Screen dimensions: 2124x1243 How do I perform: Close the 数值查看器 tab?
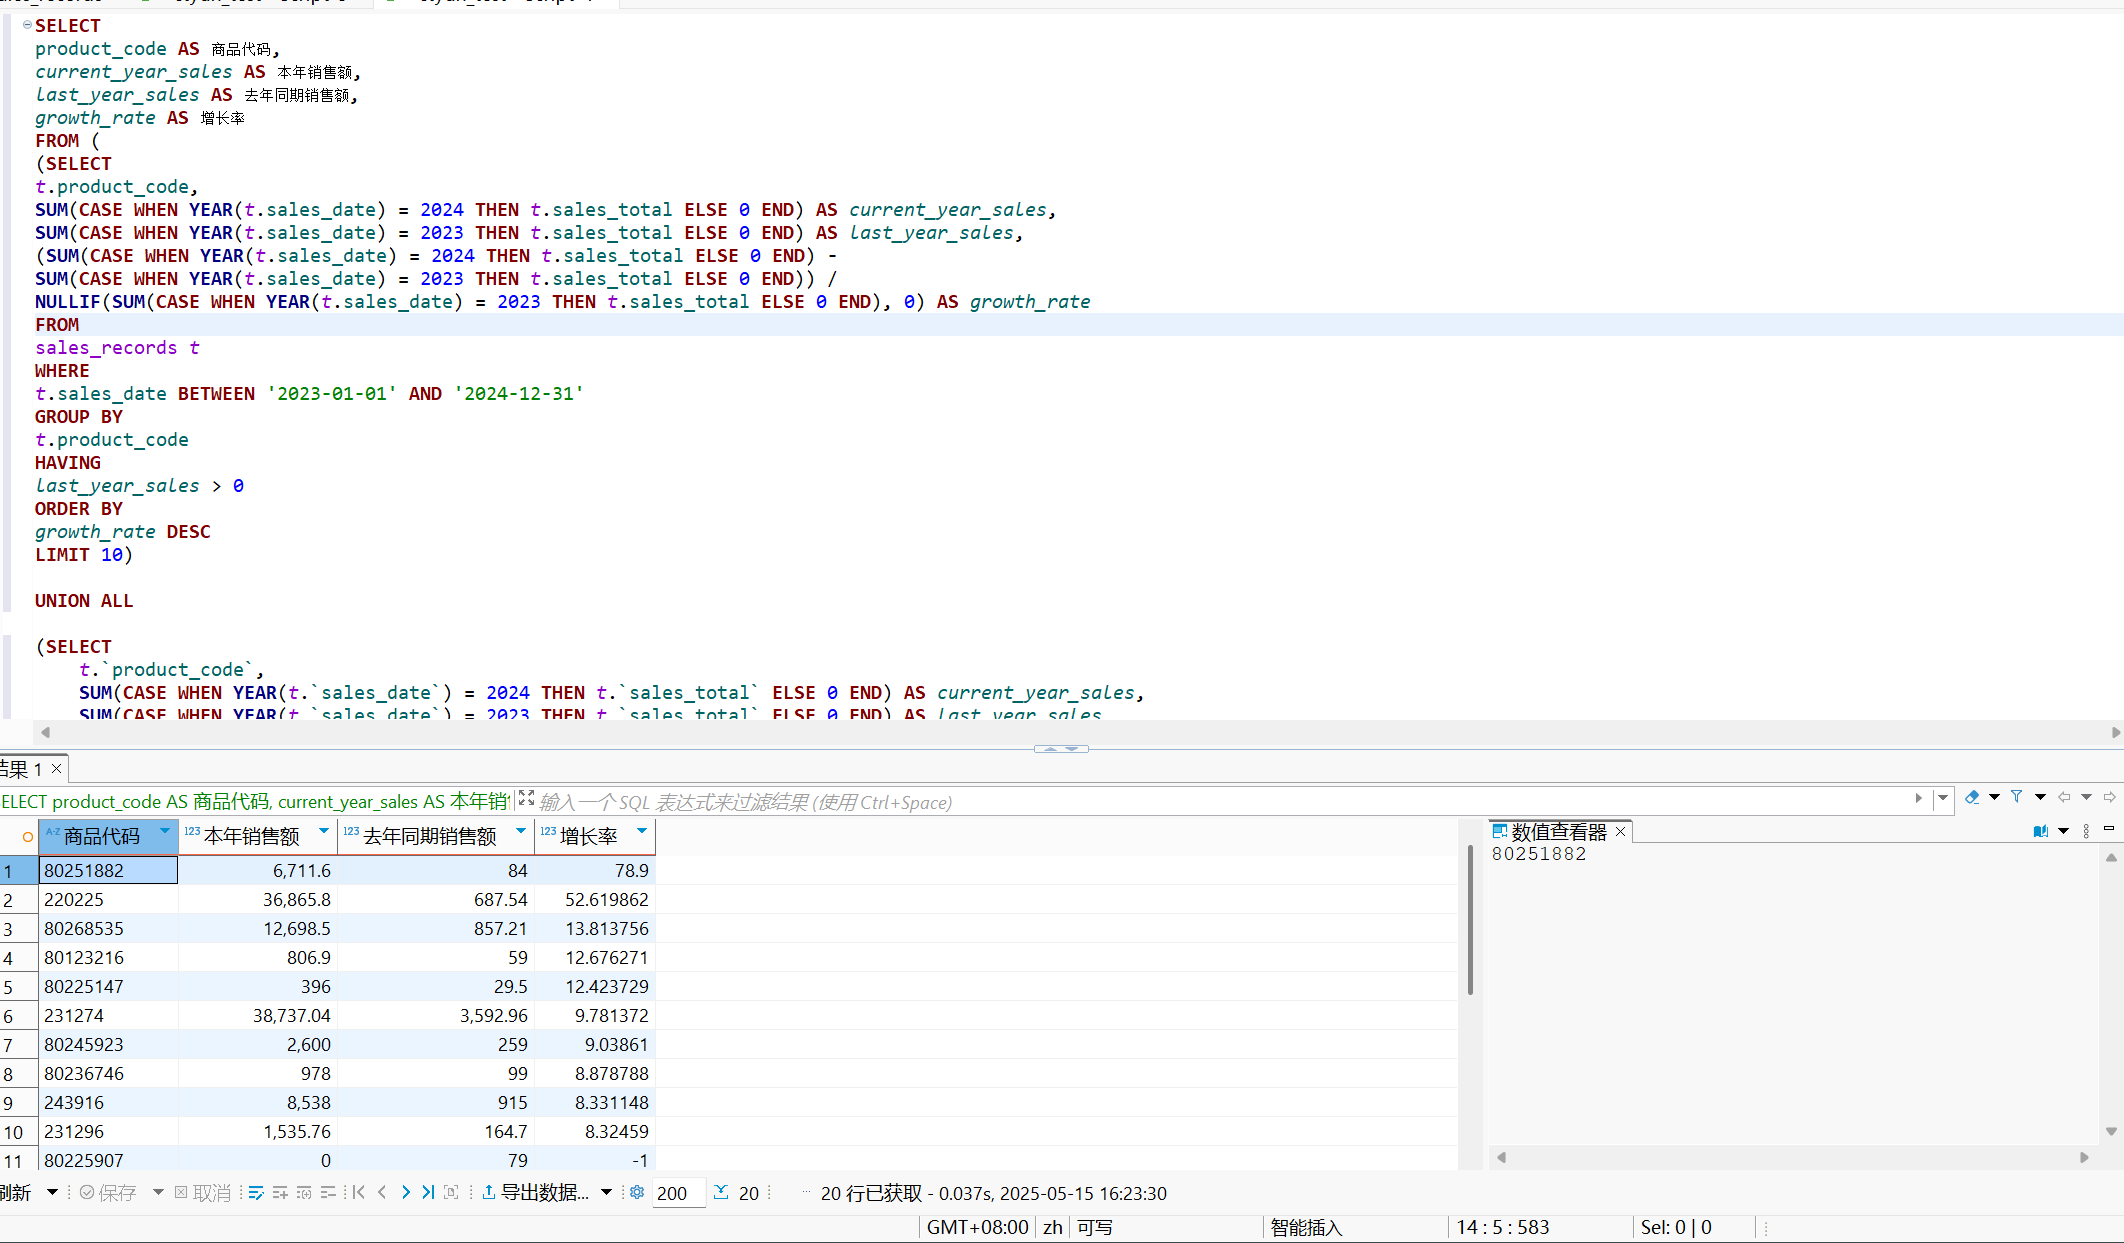point(1621,831)
